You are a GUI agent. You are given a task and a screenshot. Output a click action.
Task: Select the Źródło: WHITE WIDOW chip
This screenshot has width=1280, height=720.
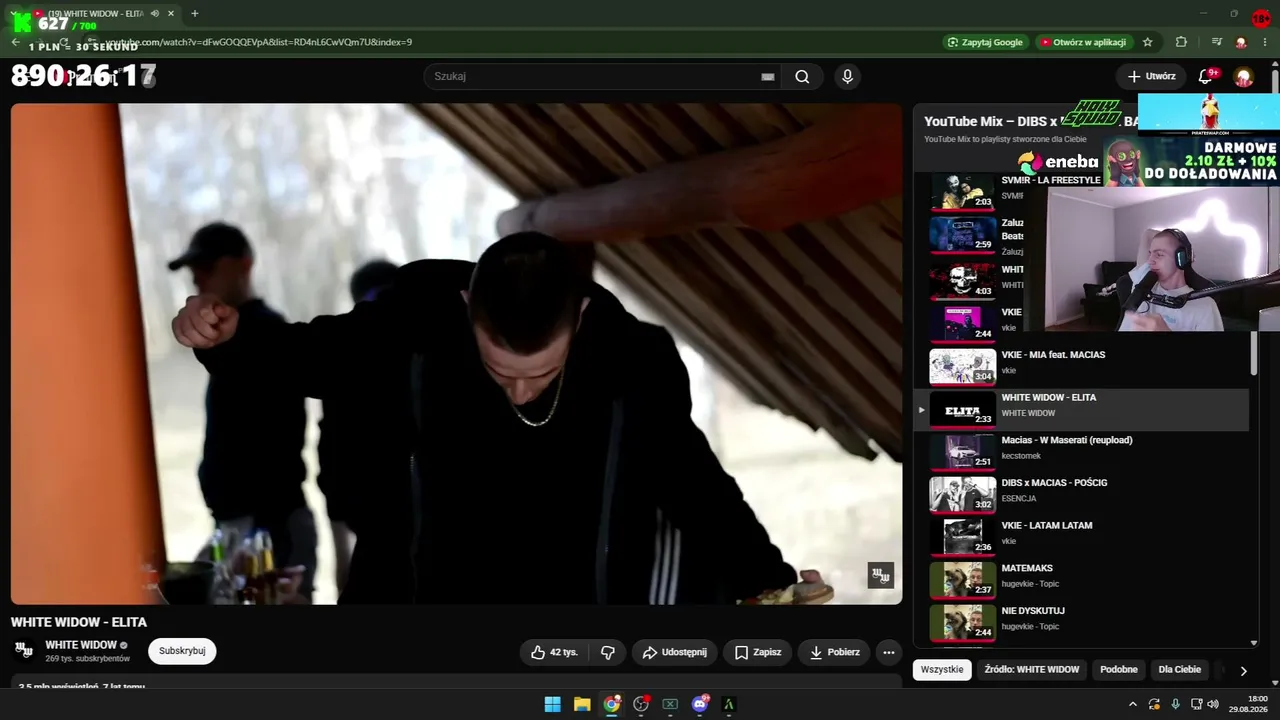tap(1032, 670)
